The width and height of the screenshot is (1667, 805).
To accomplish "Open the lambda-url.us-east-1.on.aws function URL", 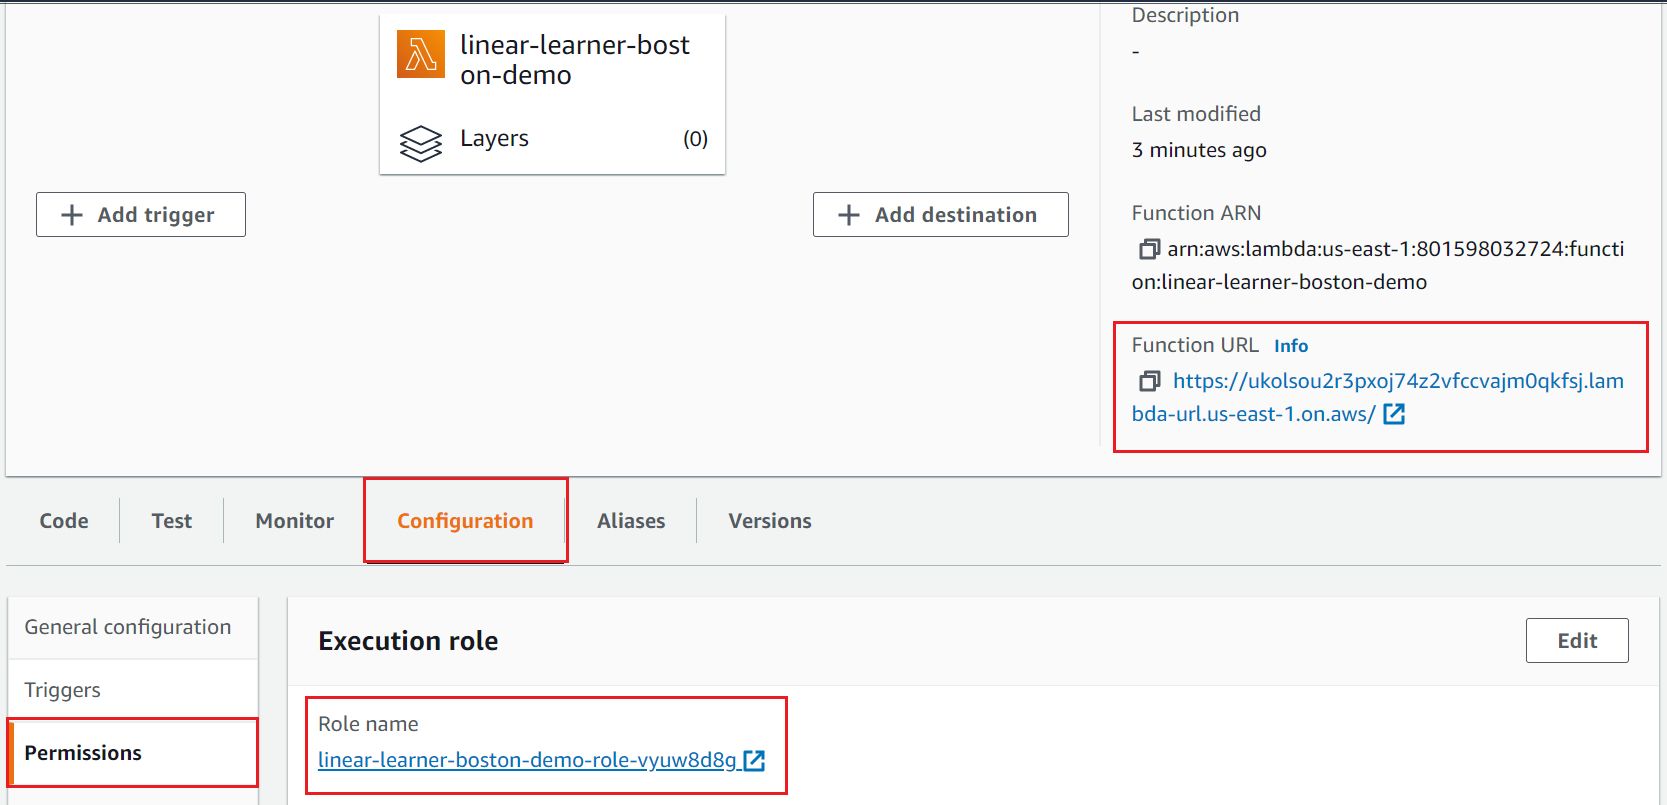I will click(1378, 397).
